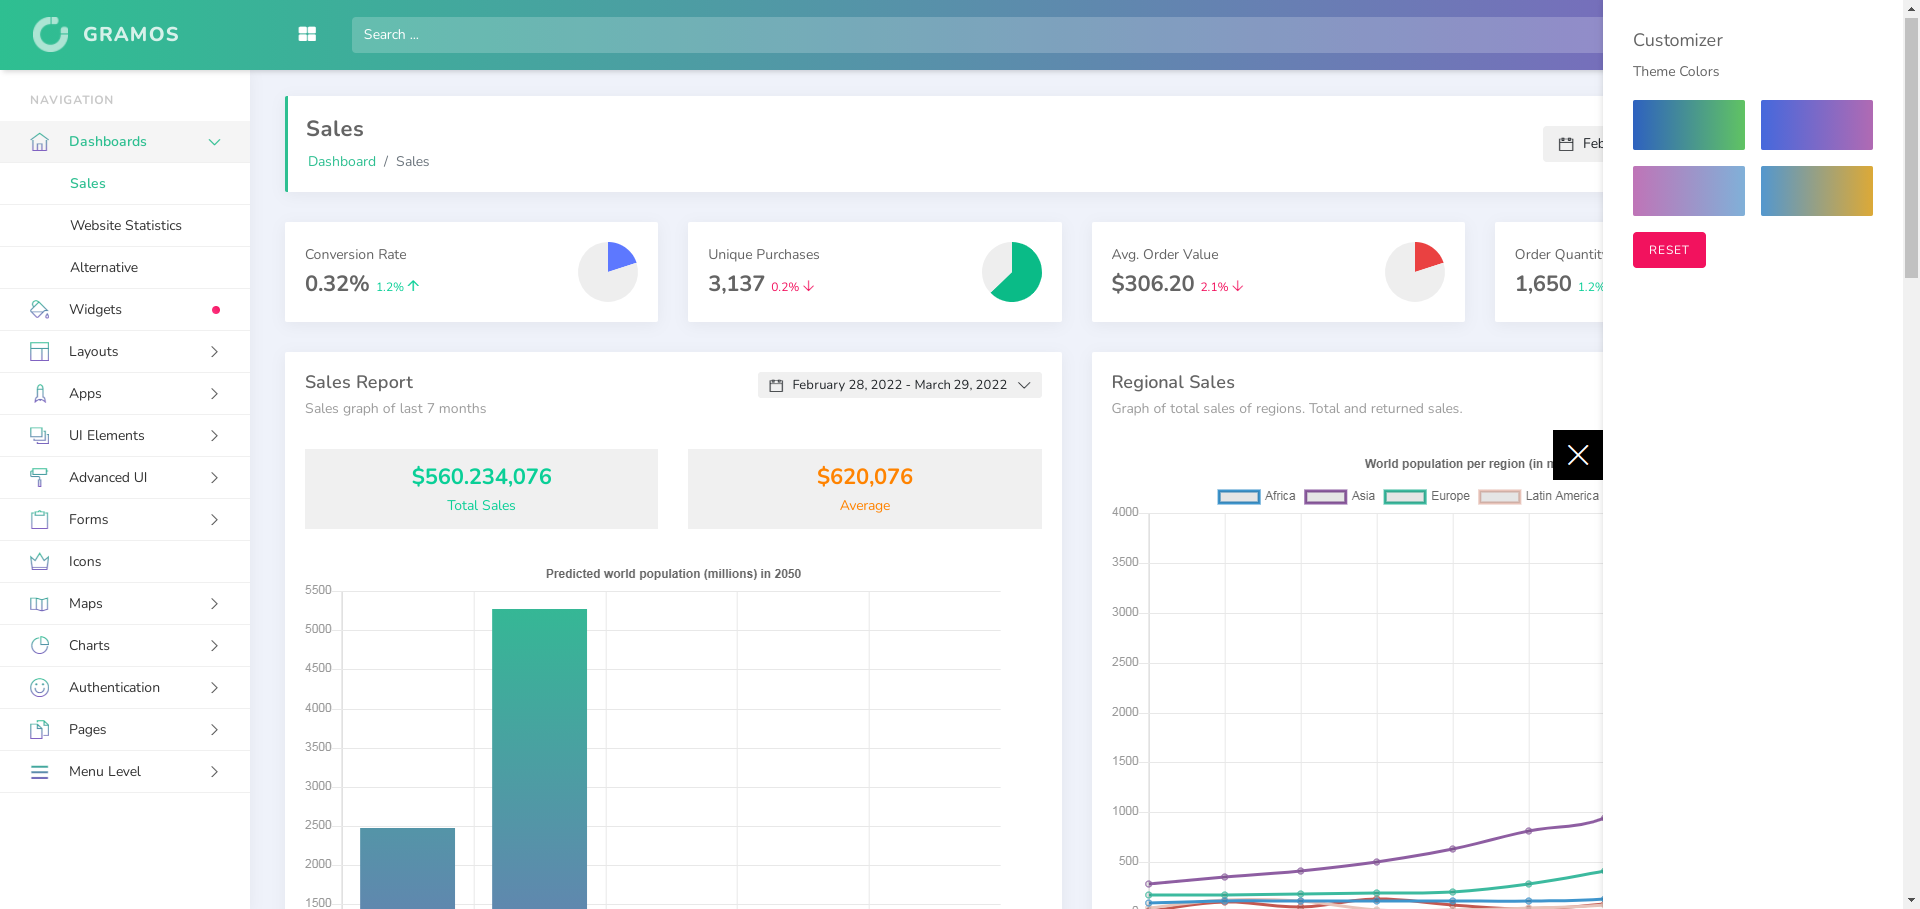The height and width of the screenshot is (909, 1920).
Task: Select Icons in the navigation
Action: point(125,562)
